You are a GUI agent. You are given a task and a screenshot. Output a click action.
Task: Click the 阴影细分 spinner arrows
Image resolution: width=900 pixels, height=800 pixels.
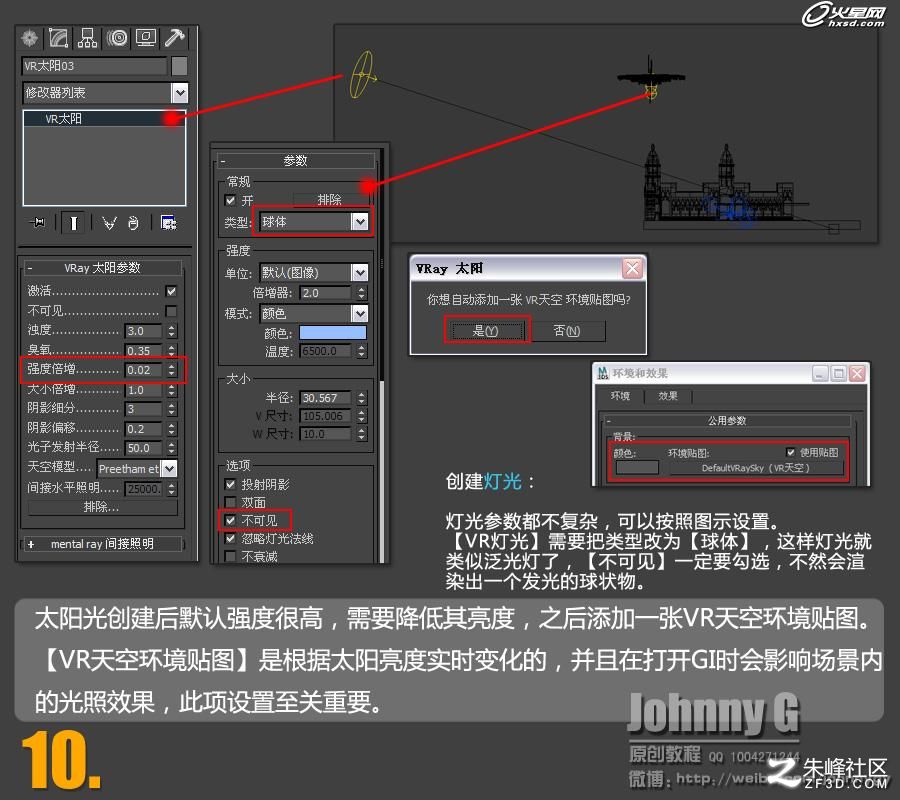pyautogui.click(x=172, y=409)
